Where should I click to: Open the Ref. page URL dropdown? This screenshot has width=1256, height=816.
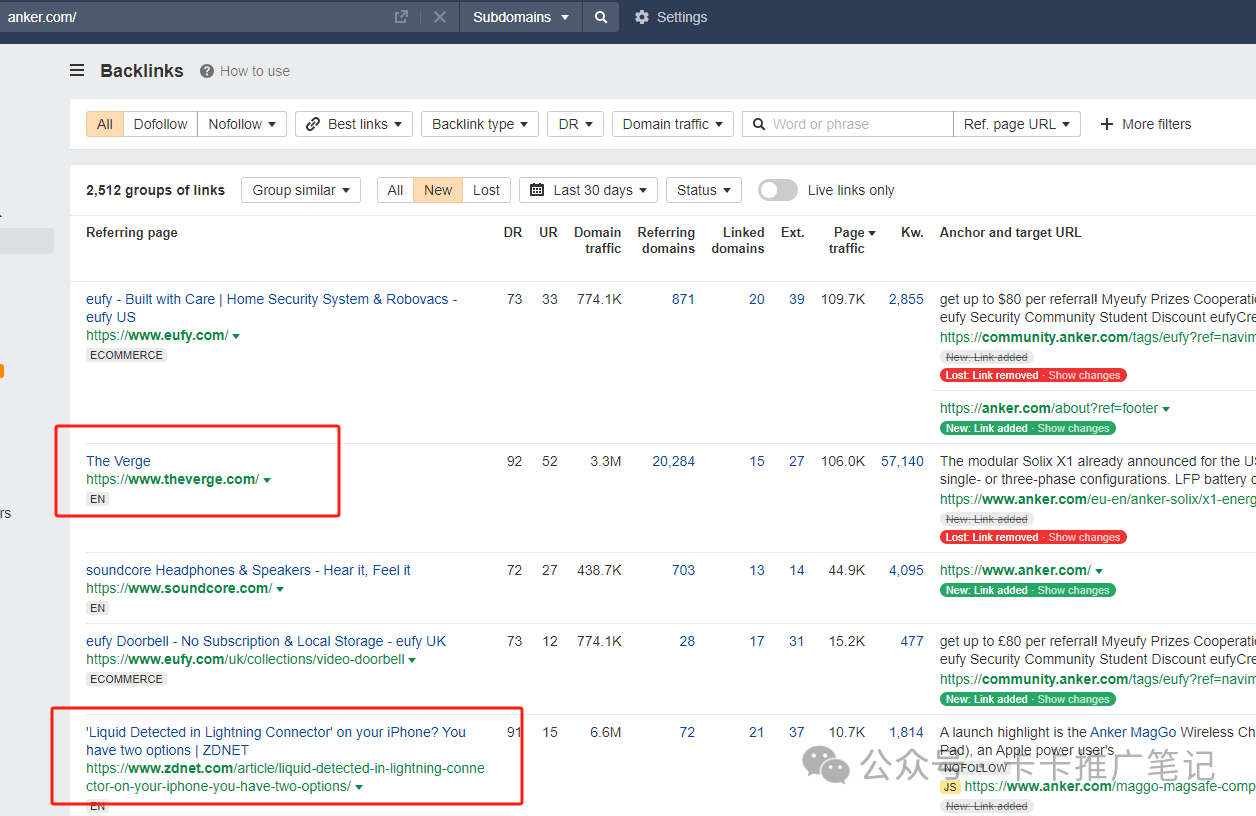pyautogui.click(x=1017, y=124)
